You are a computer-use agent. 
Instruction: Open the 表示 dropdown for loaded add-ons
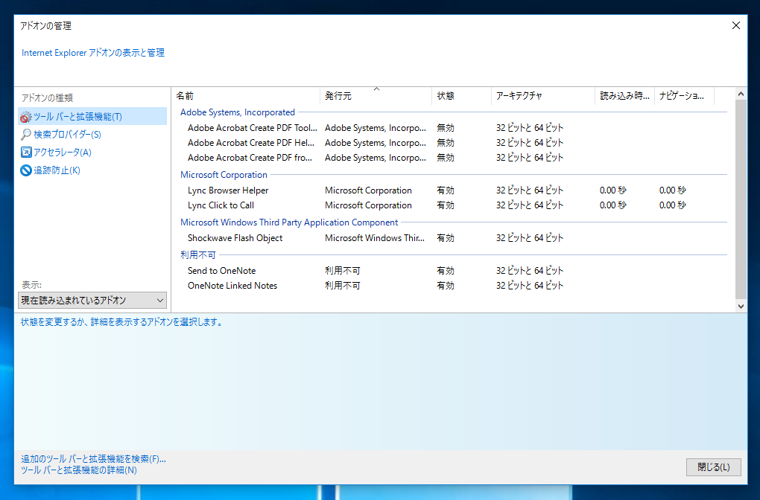click(93, 300)
